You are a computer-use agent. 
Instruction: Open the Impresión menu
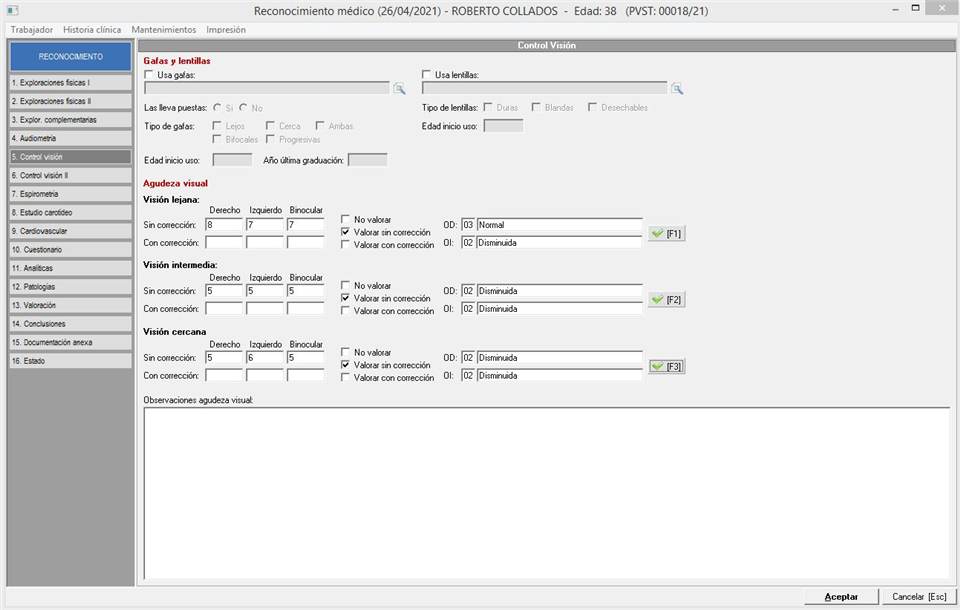[226, 30]
